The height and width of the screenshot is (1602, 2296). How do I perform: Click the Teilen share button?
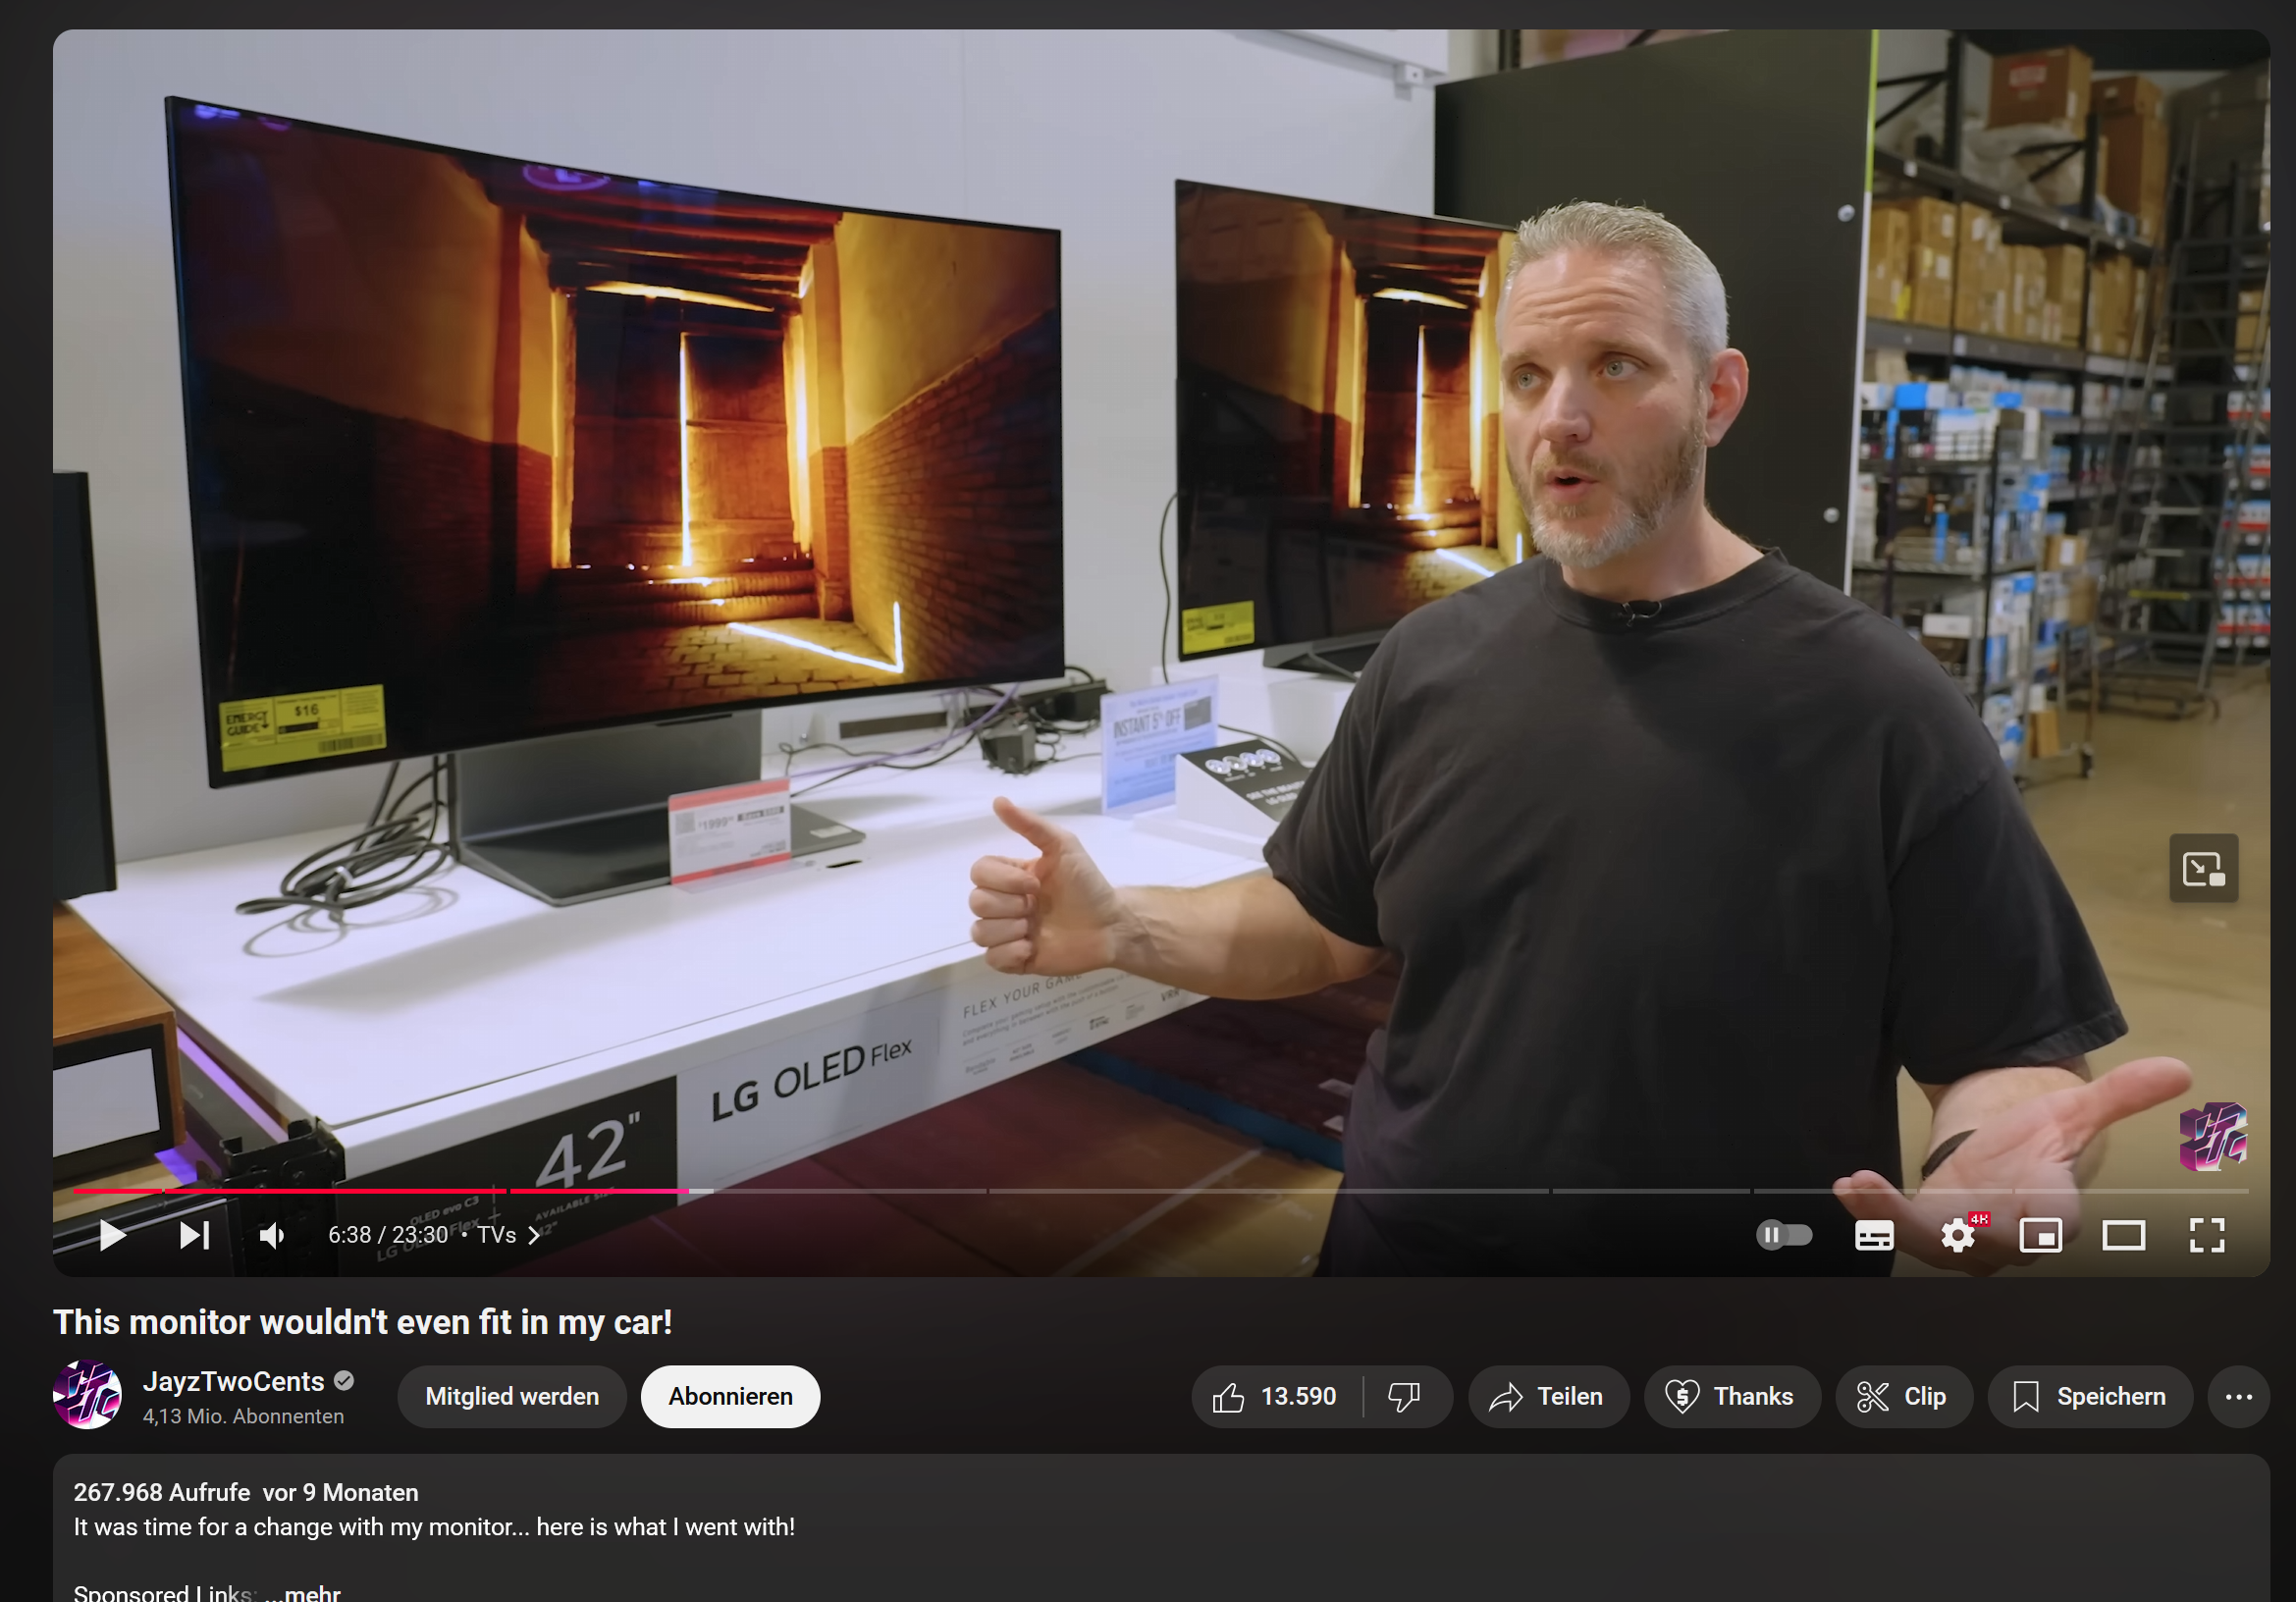click(x=1547, y=1396)
